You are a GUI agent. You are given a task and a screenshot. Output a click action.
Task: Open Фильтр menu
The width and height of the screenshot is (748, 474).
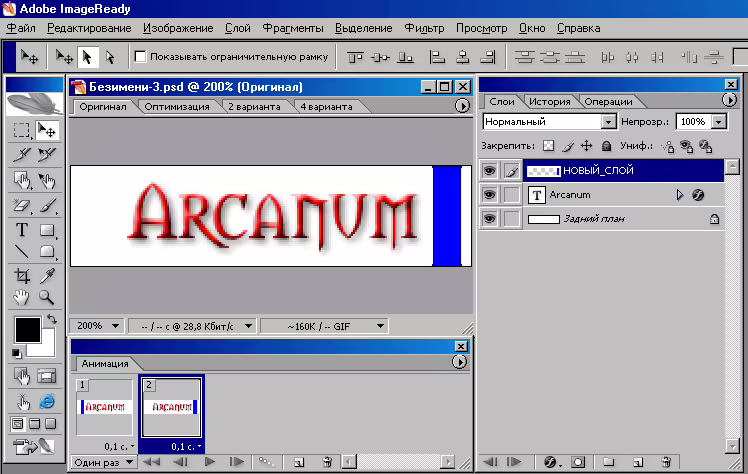click(x=424, y=28)
